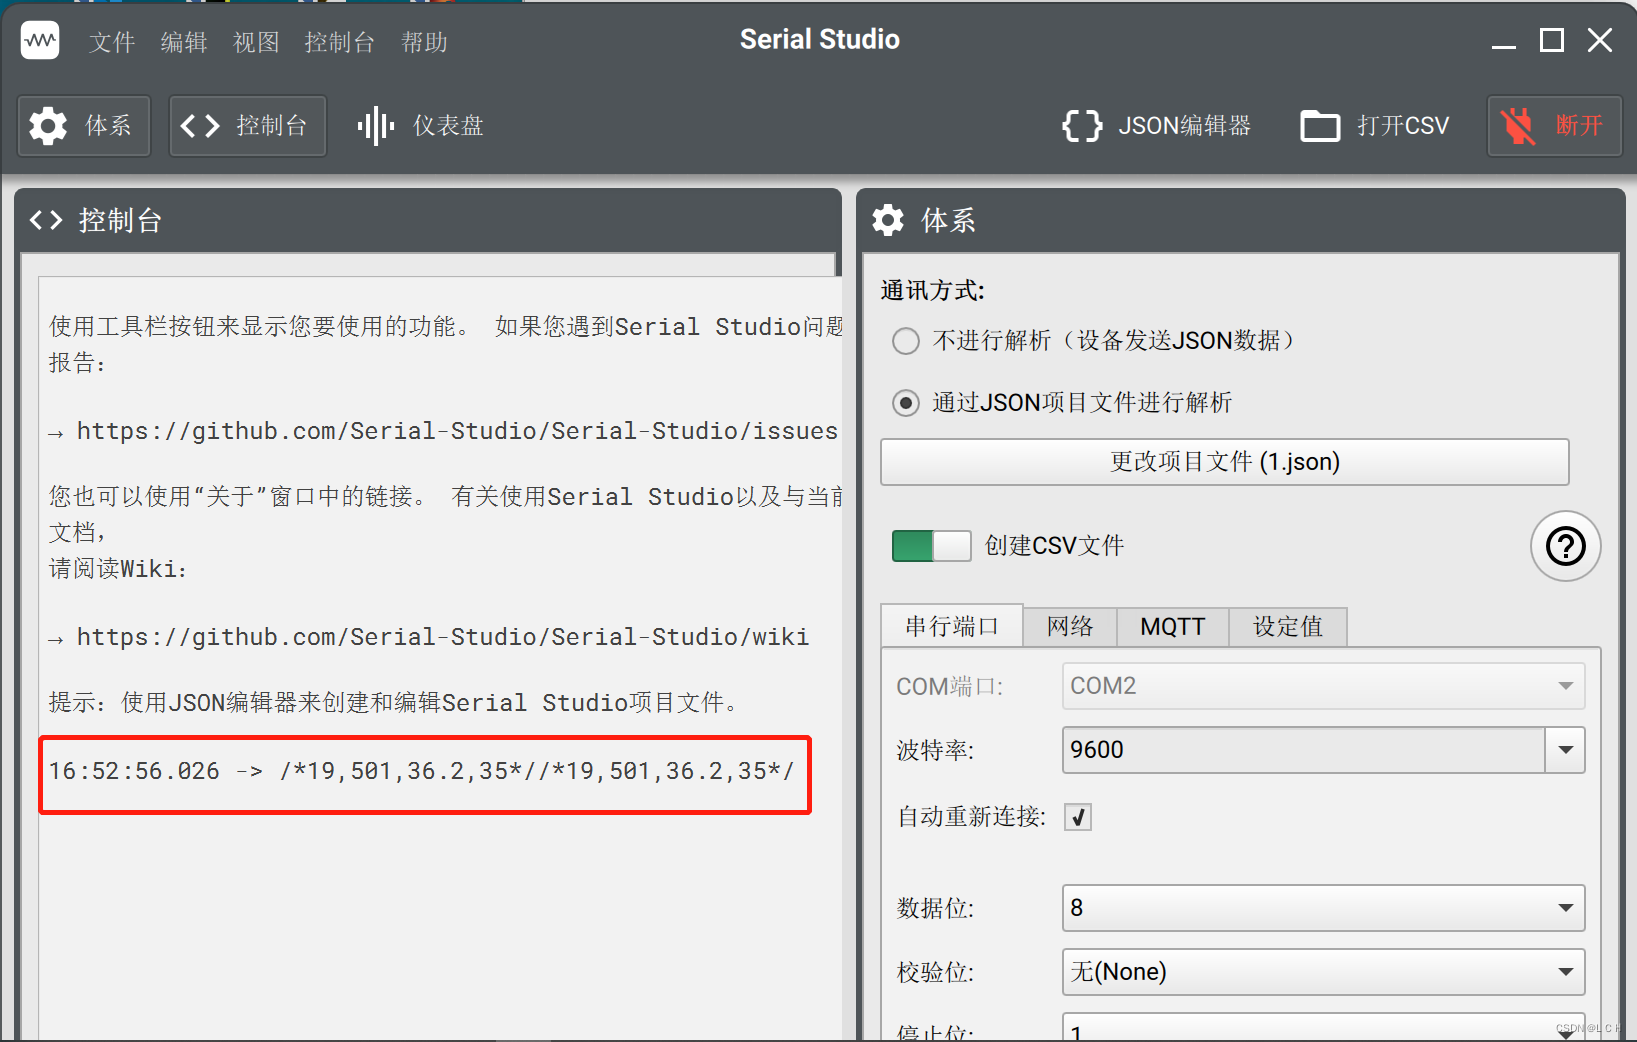Click the angle-brackets icon in 控制台 panel header
This screenshot has height=1042, width=1637.
[x=46, y=220]
